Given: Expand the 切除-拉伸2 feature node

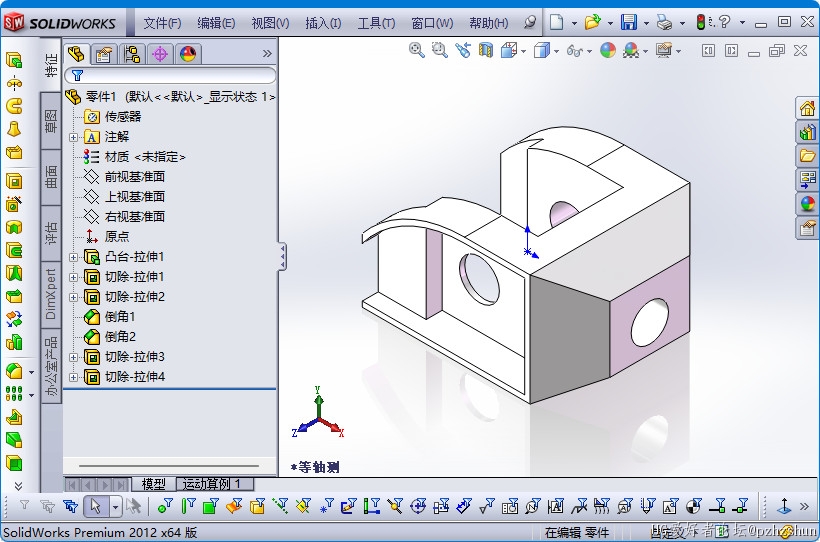Looking at the screenshot, I should pyautogui.click(x=73, y=297).
